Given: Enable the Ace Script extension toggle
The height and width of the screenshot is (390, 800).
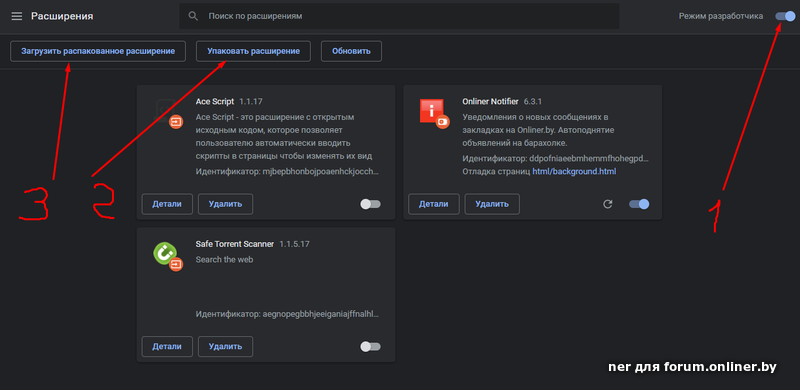Looking at the screenshot, I should pos(370,204).
